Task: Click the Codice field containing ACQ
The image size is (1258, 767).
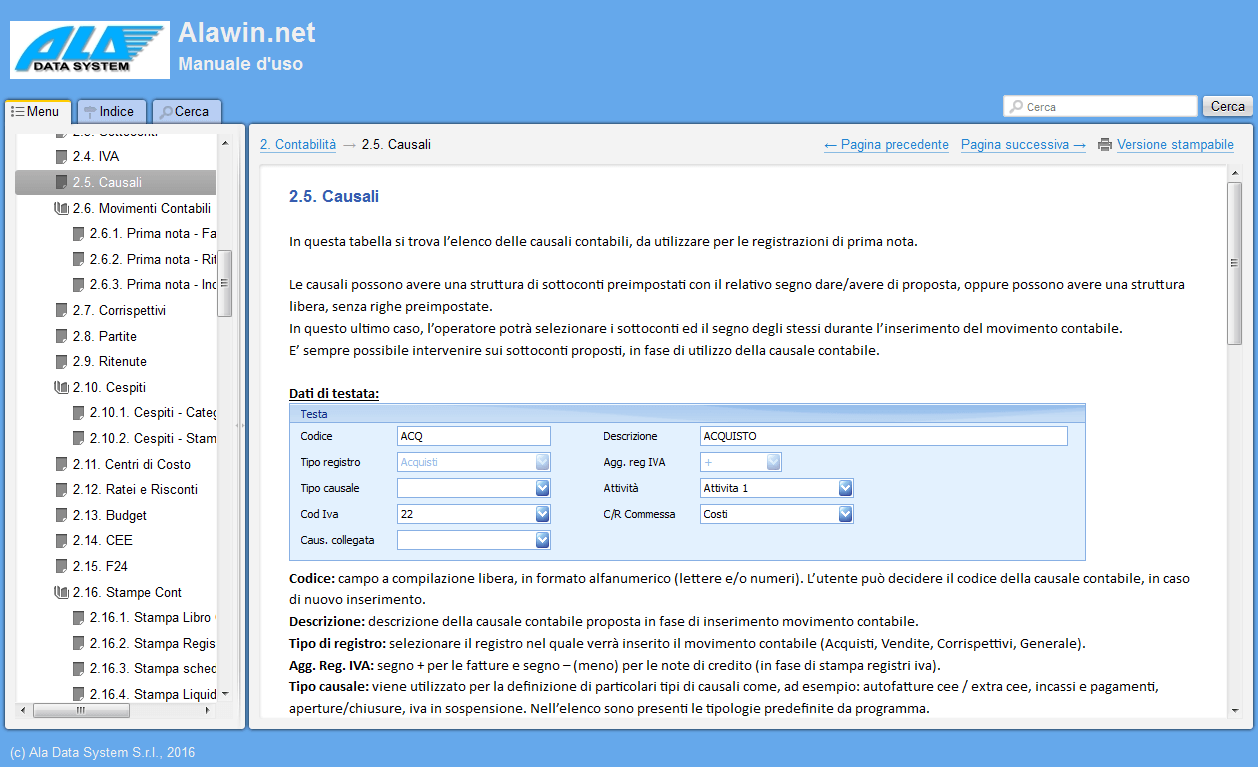Action: click(474, 436)
